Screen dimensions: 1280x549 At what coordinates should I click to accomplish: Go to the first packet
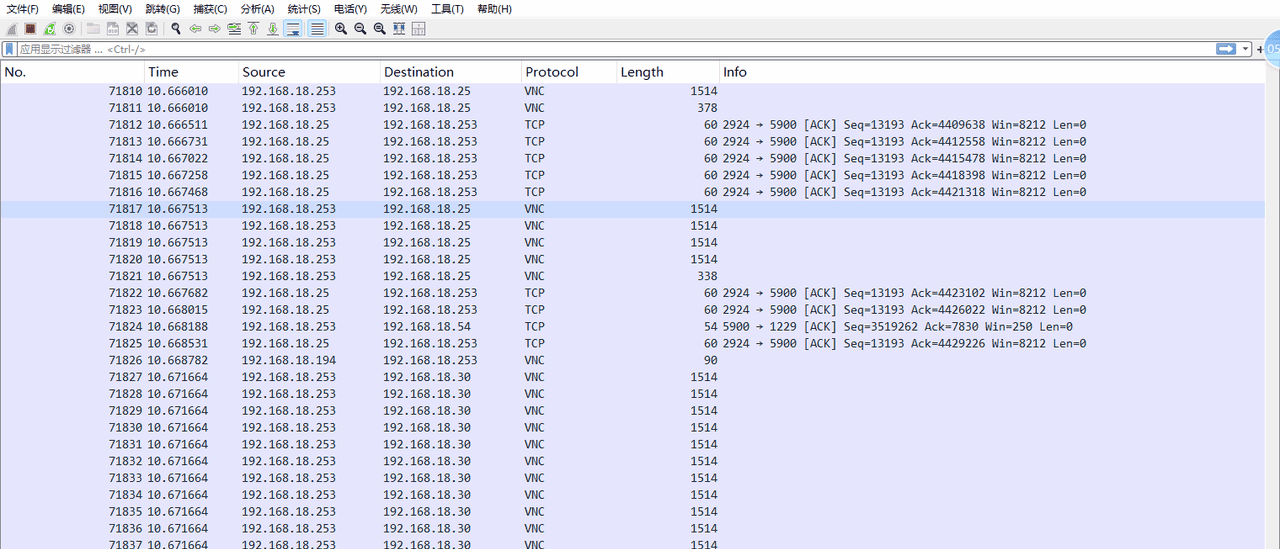coord(253,29)
